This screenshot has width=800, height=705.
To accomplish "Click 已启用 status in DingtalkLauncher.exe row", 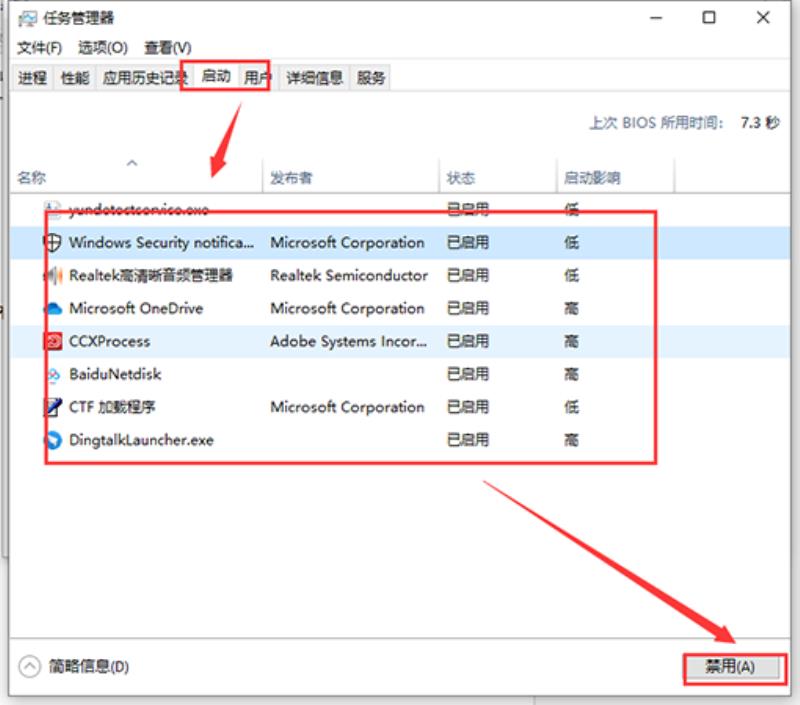I will coord(468,440).
